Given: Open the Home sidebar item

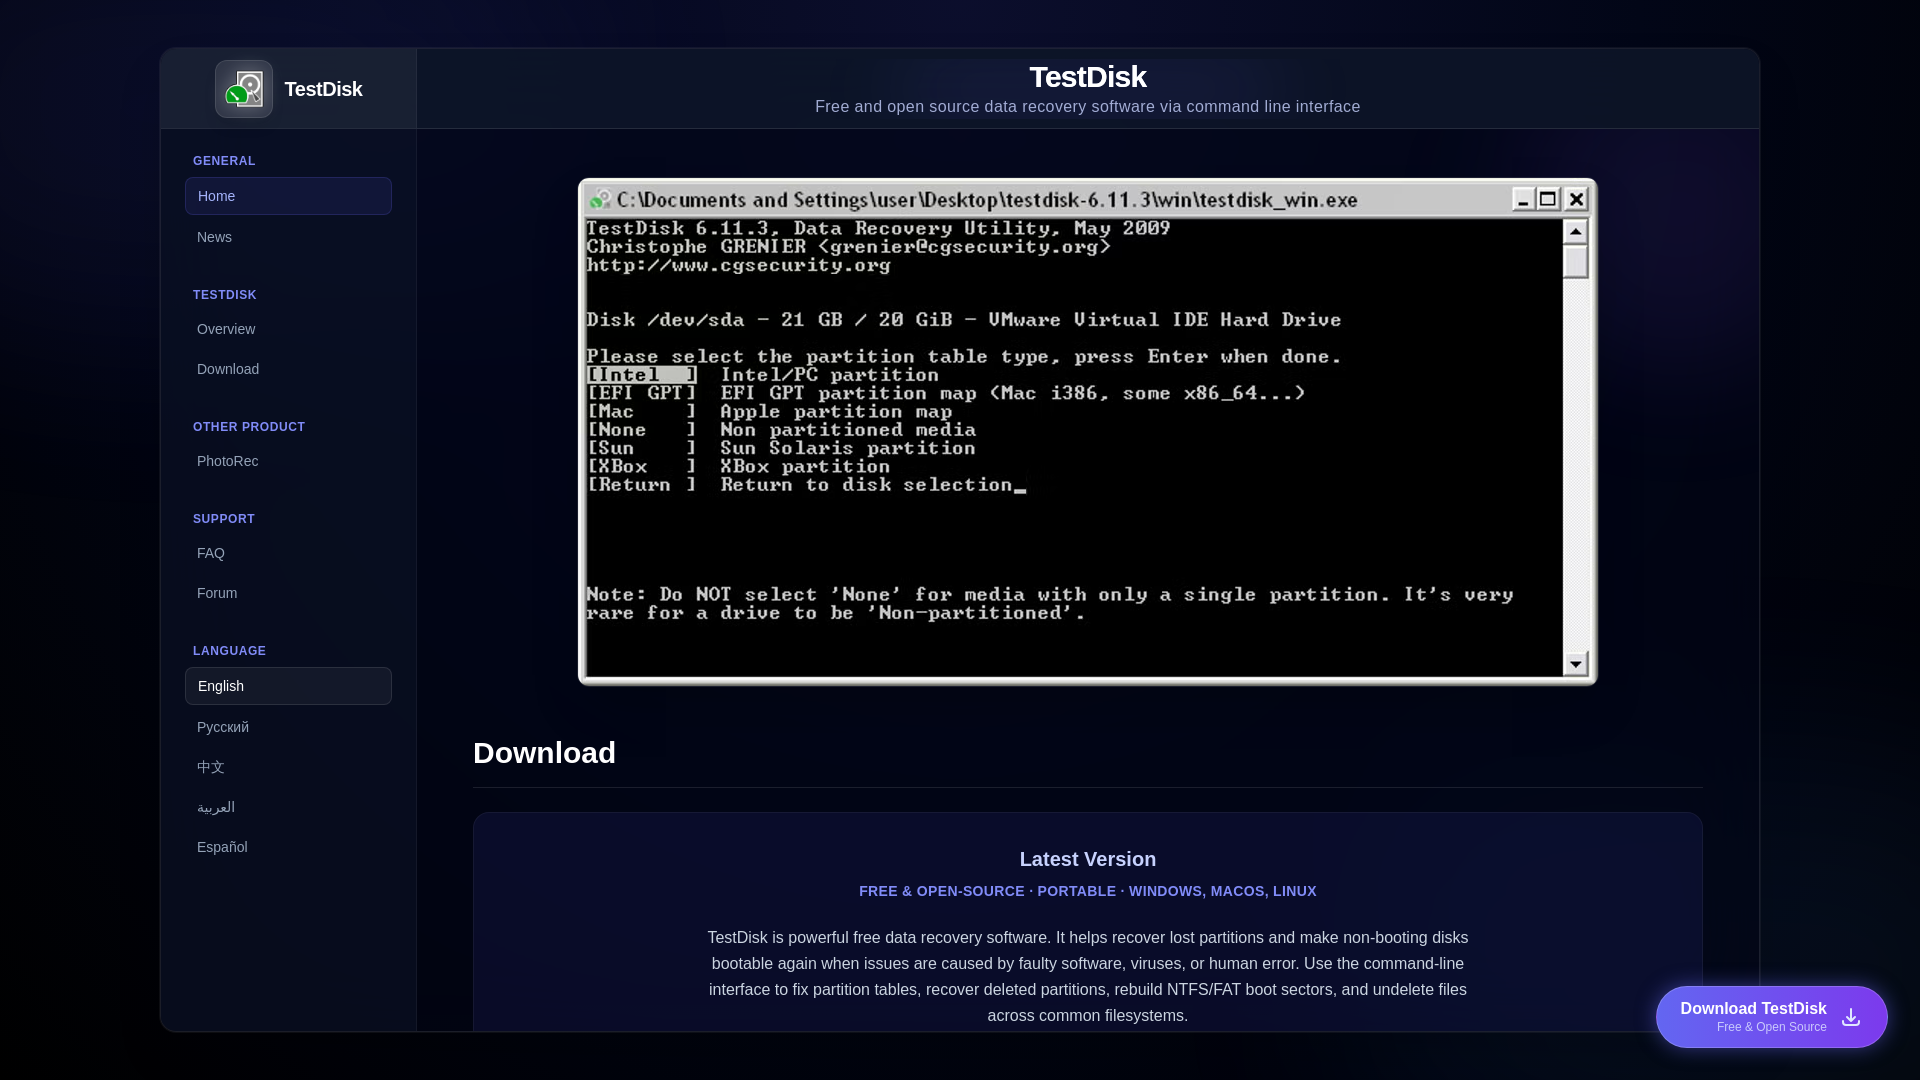Looking at the screenshot, I should [x=288, y=196].
